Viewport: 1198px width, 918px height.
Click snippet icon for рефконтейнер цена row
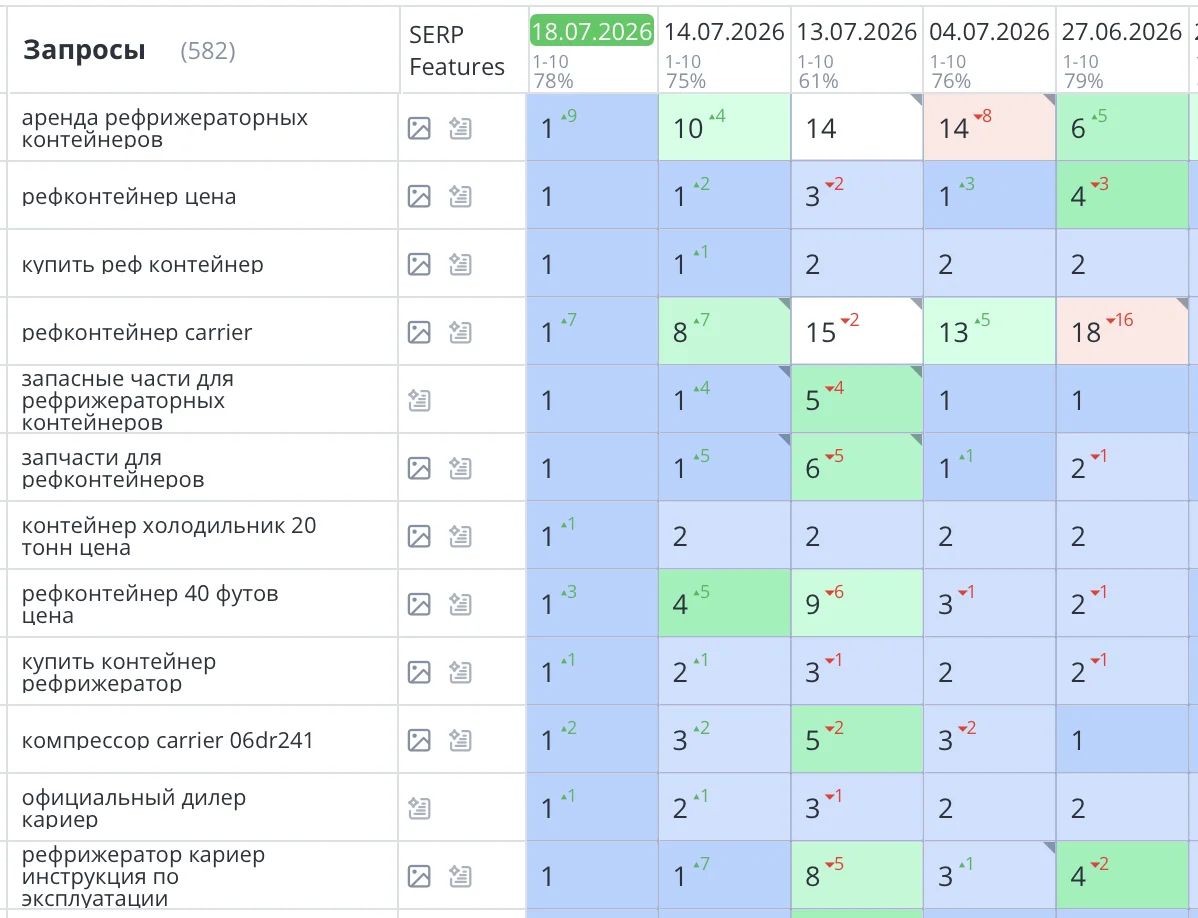tap(460, 196)
